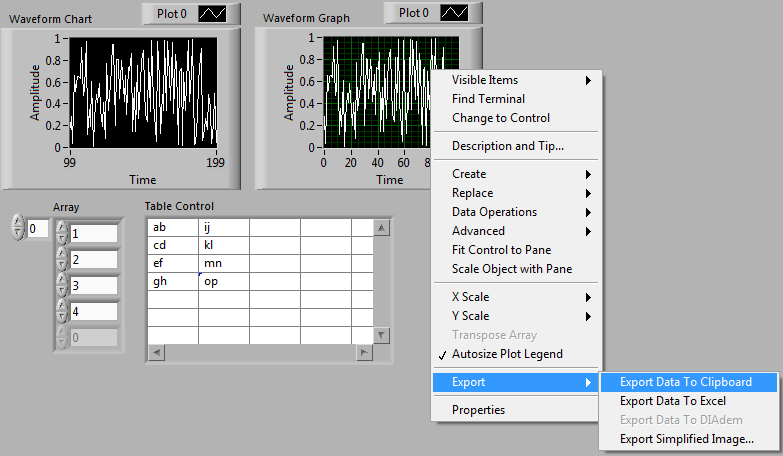Open Y Scale submenu
The height and width of the screenshot is (456, 783).
(516, 316)
